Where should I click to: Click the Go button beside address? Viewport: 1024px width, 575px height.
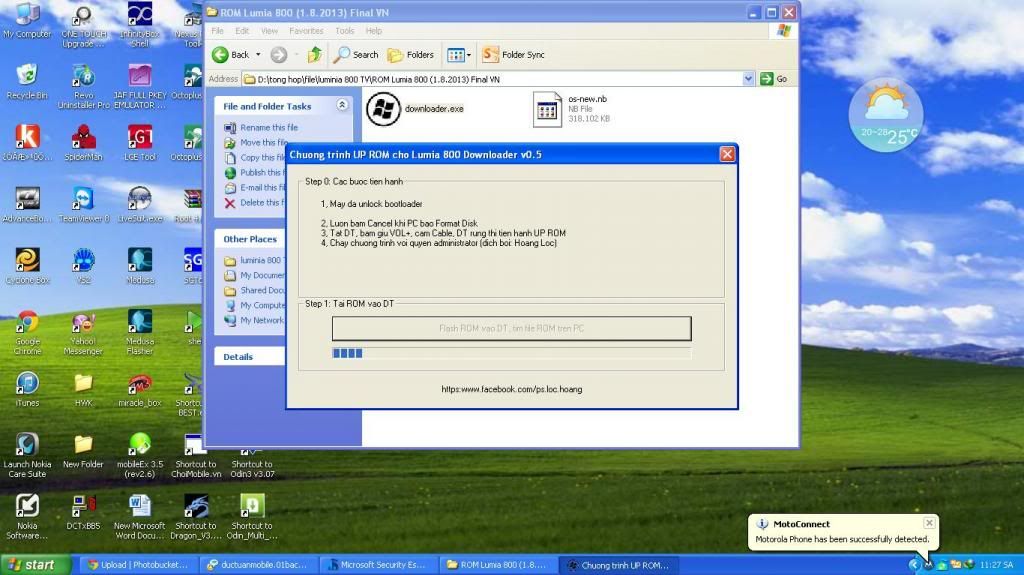(774, 79)
